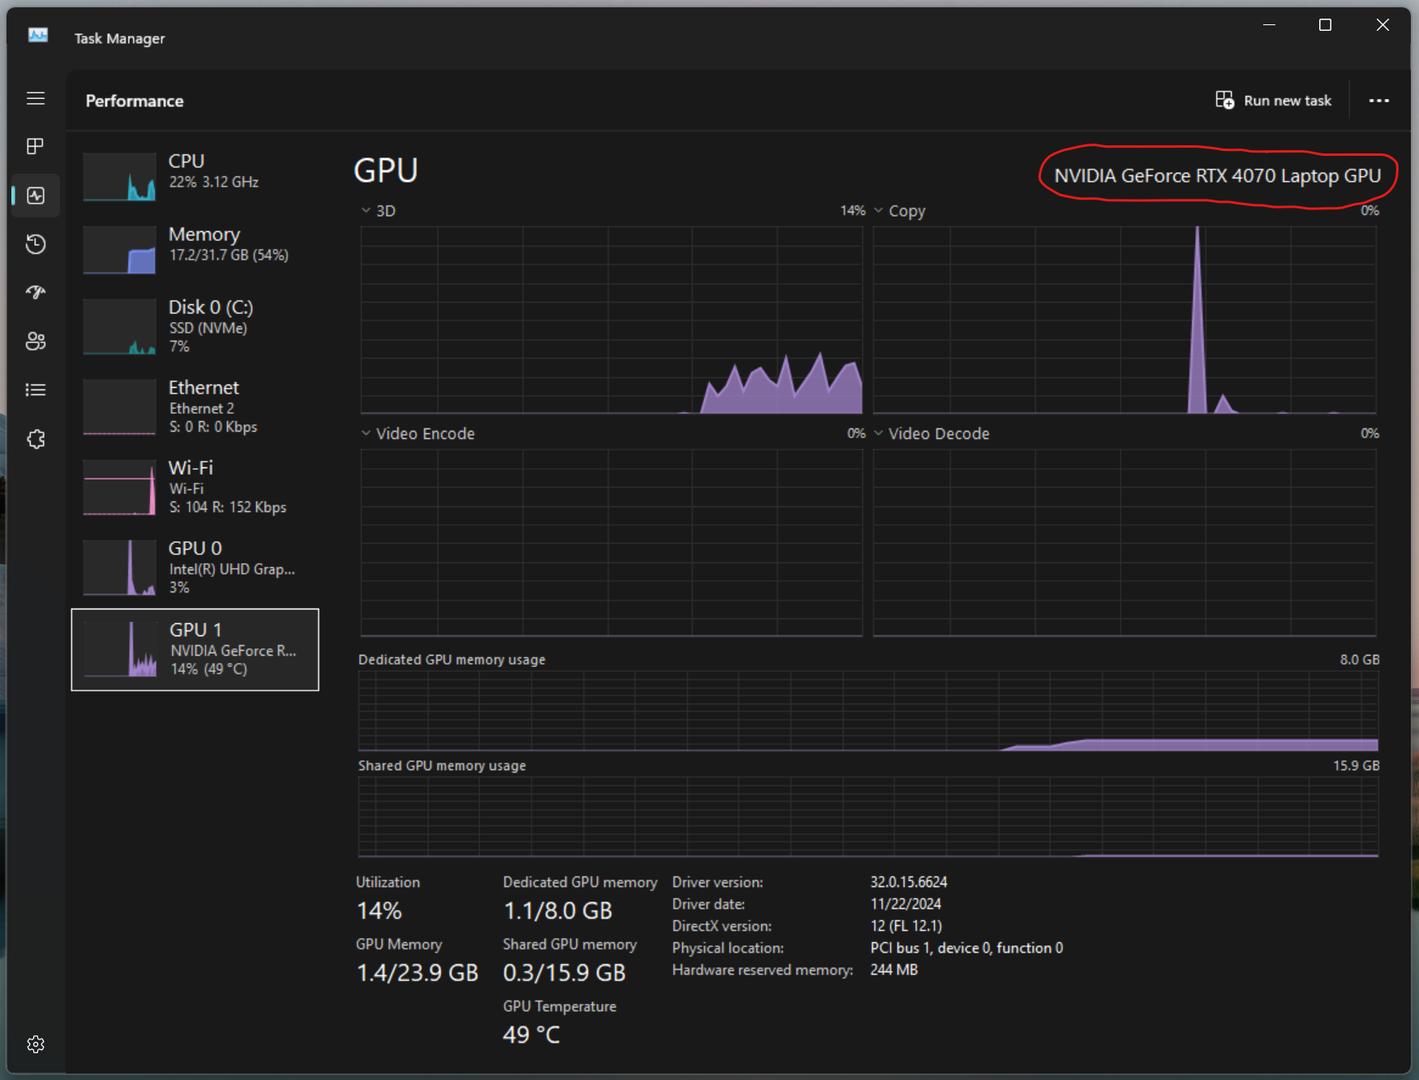Select GPU 0 Intel UHD Graphics entry
1419x1080 pixels.
pos(195,567)
